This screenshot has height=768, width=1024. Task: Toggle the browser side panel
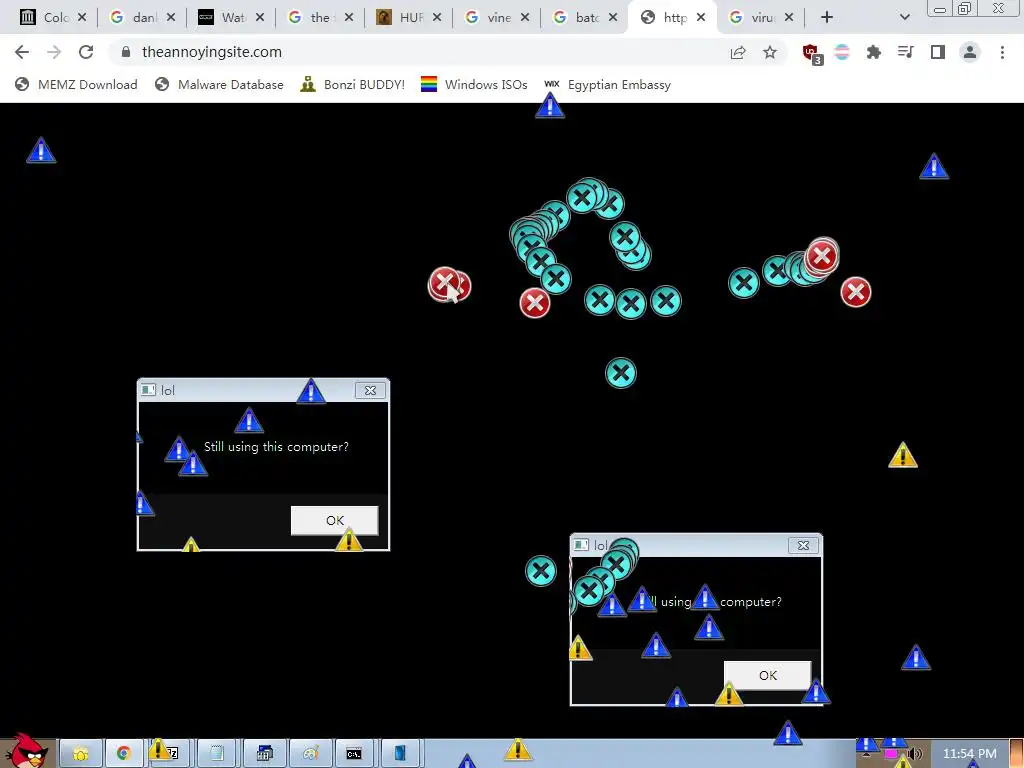[938, 52]
